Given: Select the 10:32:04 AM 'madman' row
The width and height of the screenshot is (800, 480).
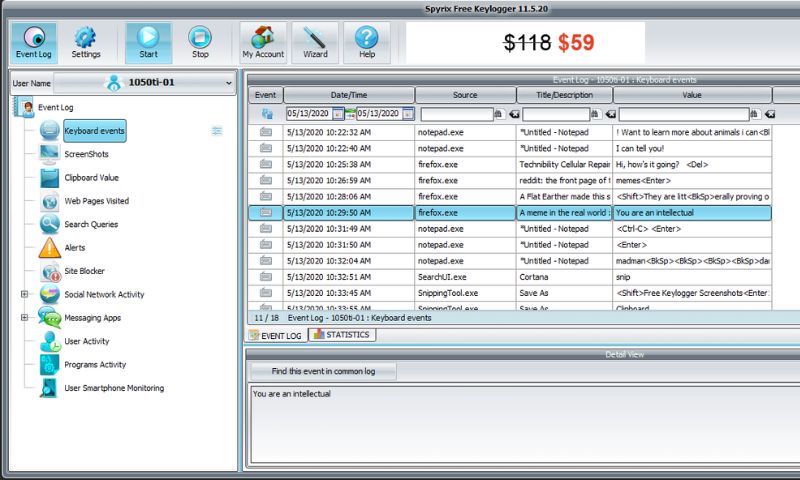Looking at the screenshot, I should click(510, 261).
